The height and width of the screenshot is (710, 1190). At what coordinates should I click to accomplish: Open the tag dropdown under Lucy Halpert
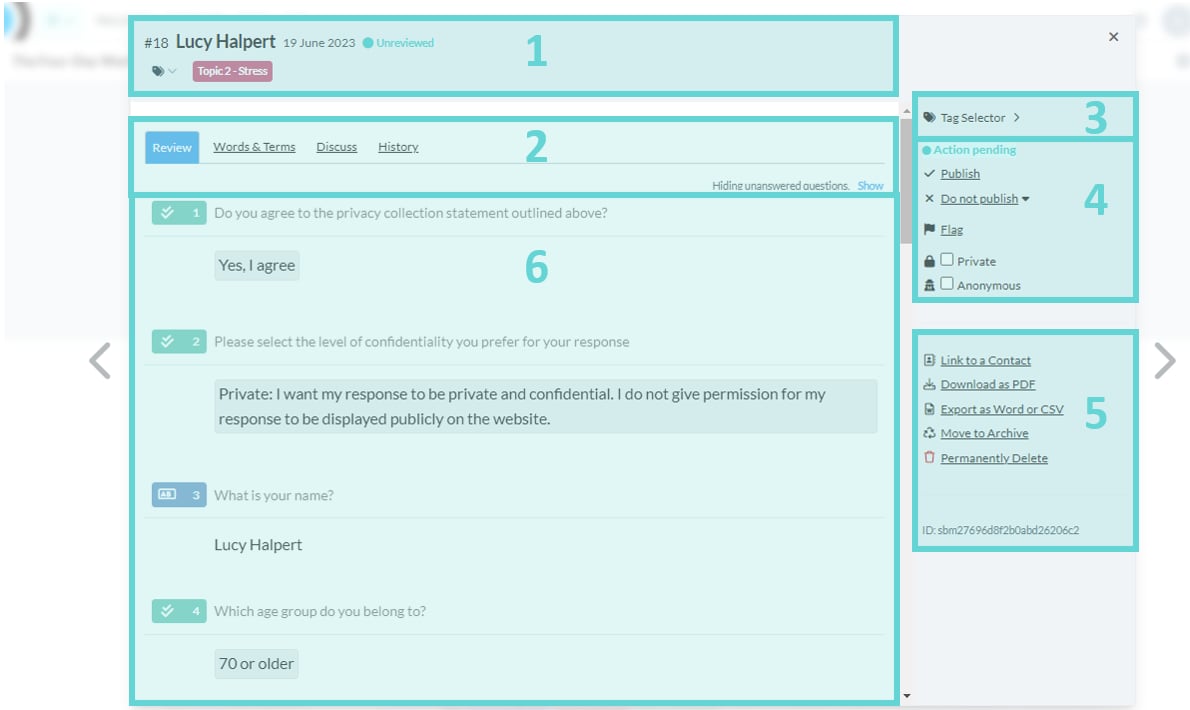tap(164, 71)
